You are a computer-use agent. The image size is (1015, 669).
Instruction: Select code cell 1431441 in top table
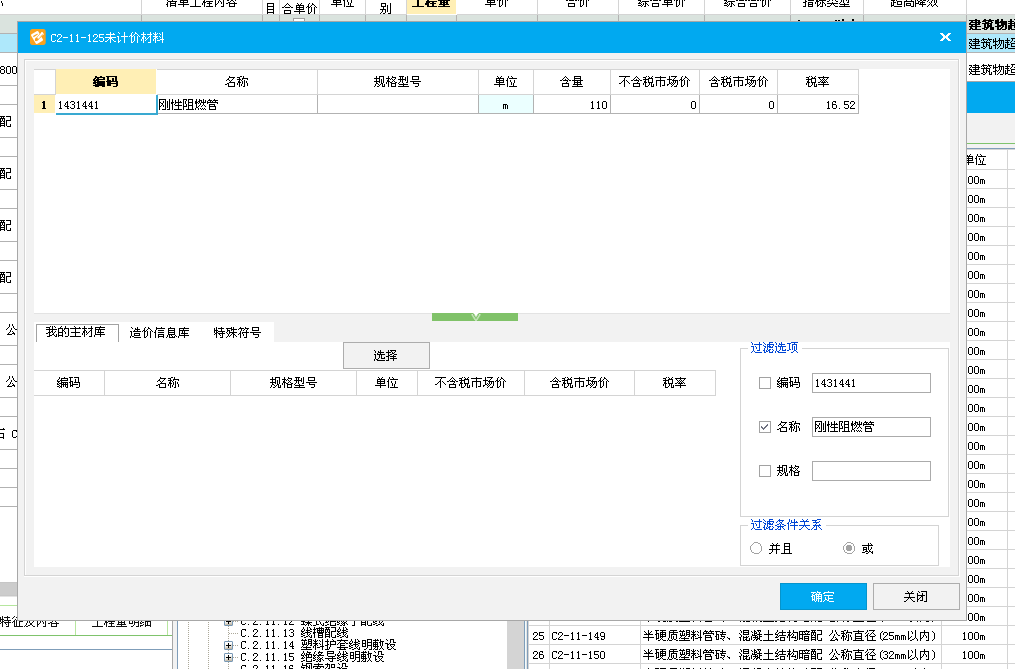coord(106,105)
